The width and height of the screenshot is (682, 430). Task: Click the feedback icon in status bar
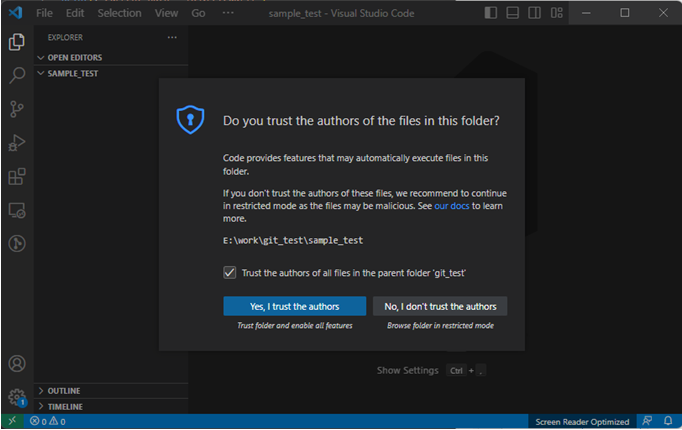[x=647, y=421]
